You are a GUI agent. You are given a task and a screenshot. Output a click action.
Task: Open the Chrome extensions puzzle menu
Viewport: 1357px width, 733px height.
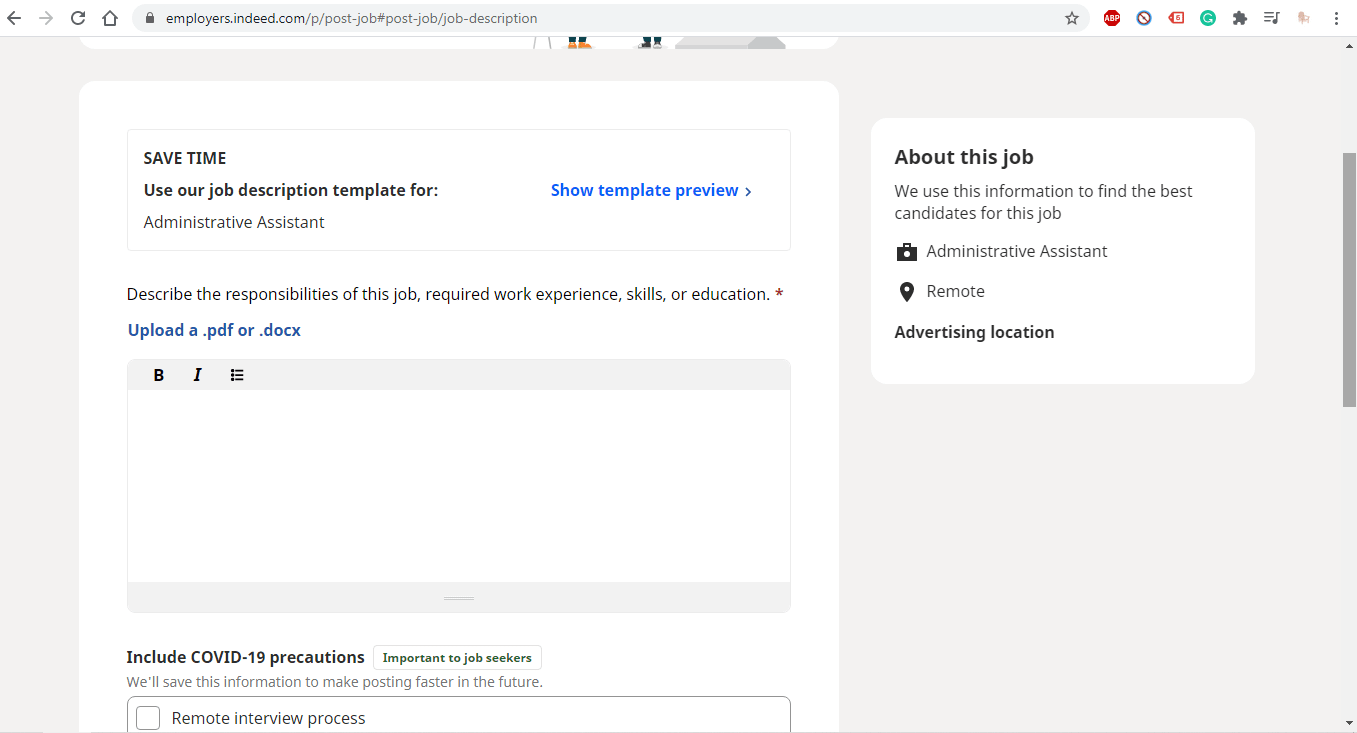(x=1240, y=18)
